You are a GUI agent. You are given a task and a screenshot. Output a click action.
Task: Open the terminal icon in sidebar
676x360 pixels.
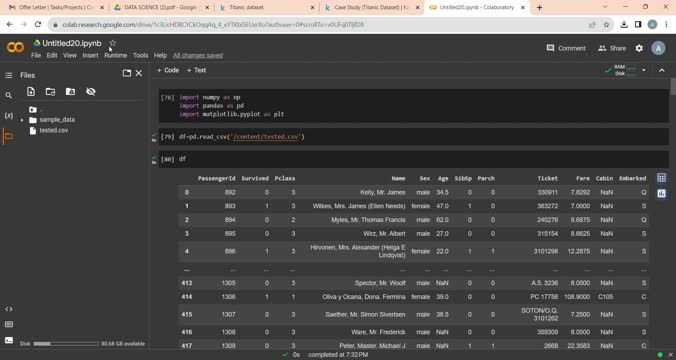point(9,340)
